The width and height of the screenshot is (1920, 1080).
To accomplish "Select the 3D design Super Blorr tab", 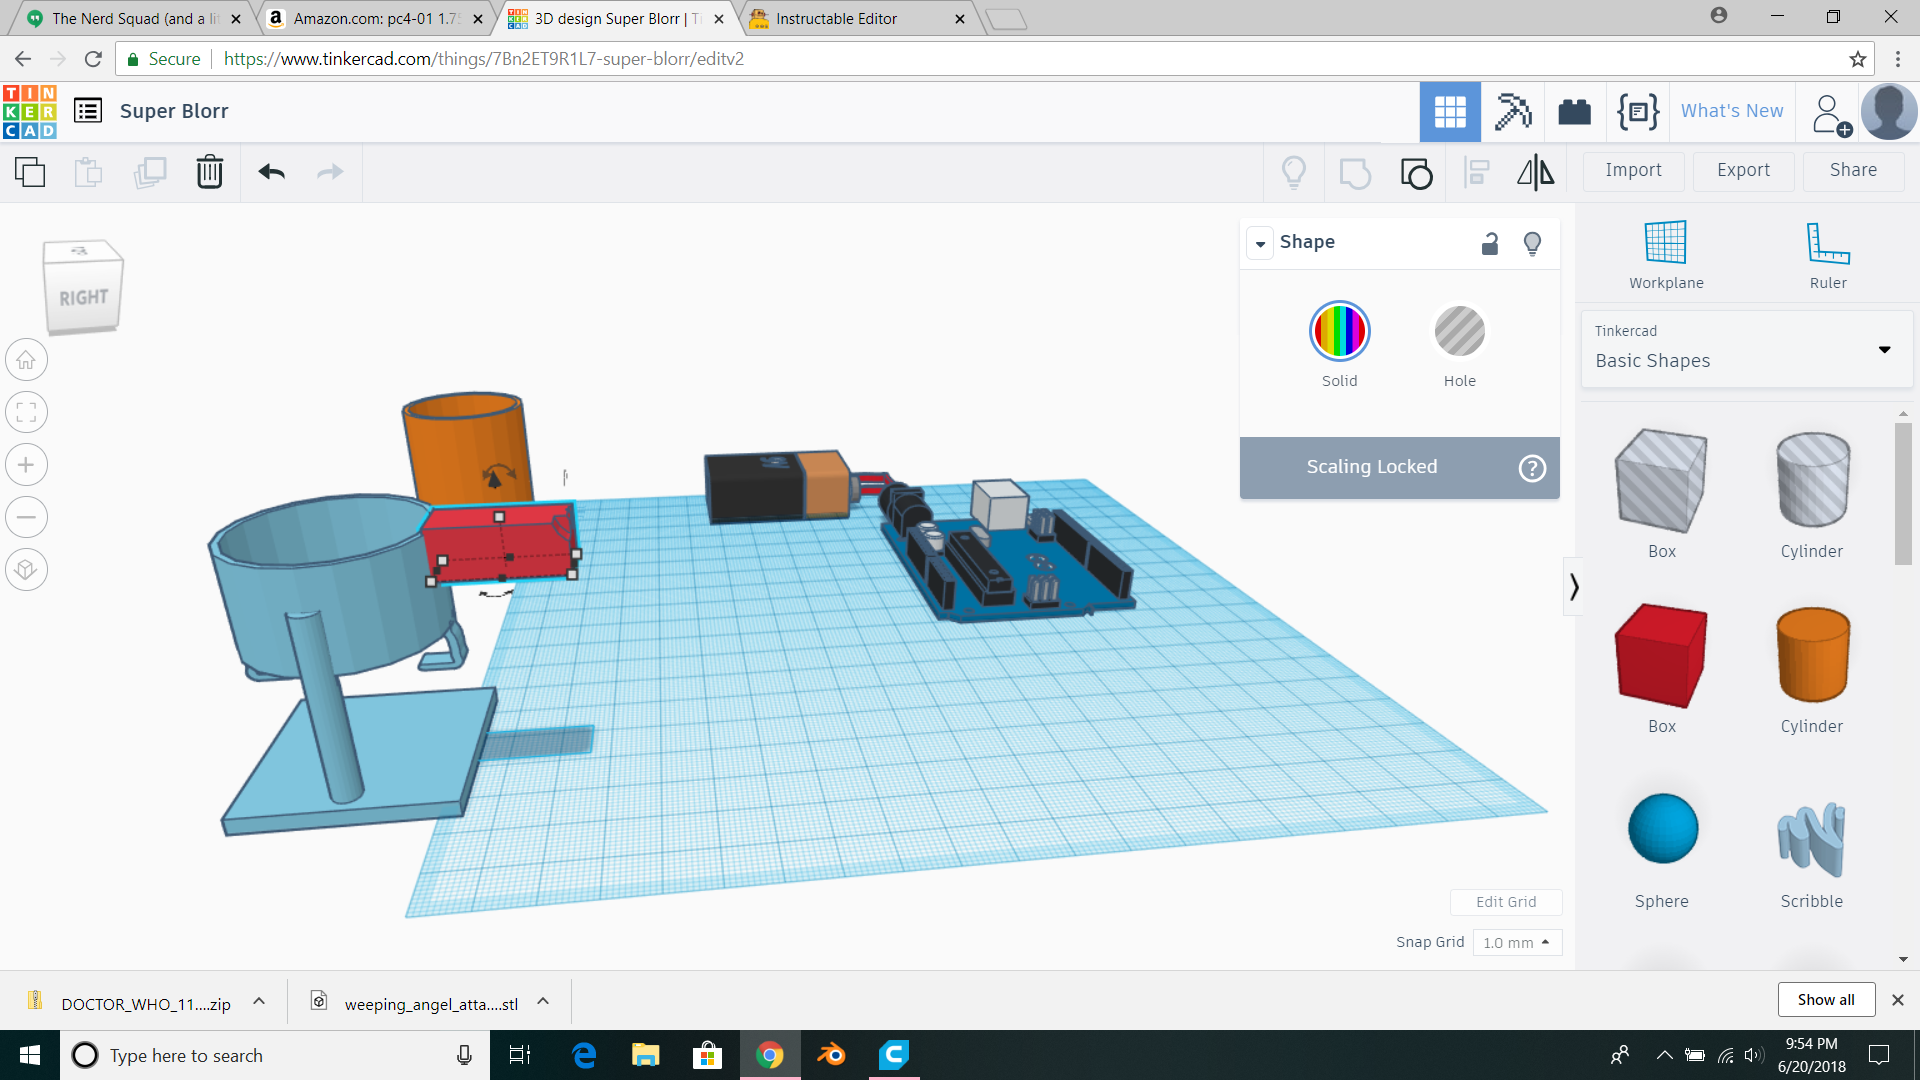I will 617,18.
